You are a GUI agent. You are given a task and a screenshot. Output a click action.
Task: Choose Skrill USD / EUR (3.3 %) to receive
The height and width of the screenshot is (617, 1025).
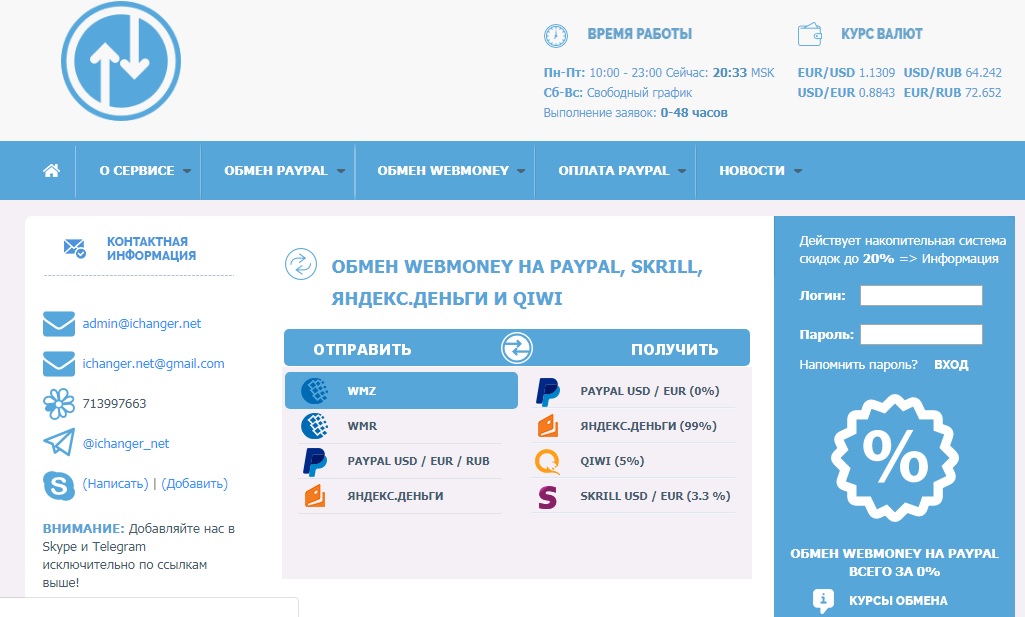tap(633, 497)
